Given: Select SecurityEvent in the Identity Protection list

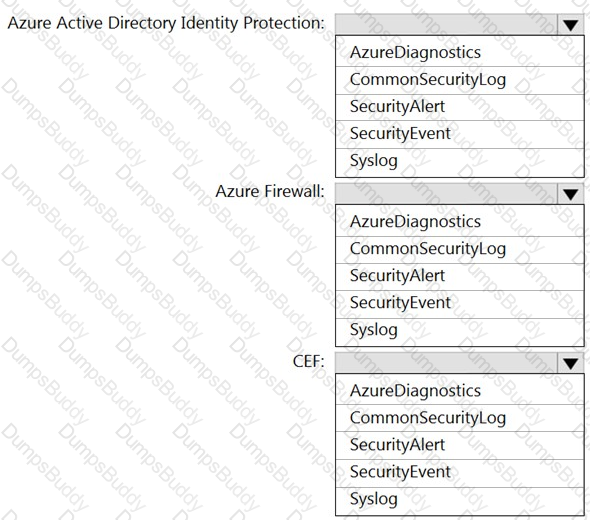Looking at the screenshot, I should click(x=460, y=134).
